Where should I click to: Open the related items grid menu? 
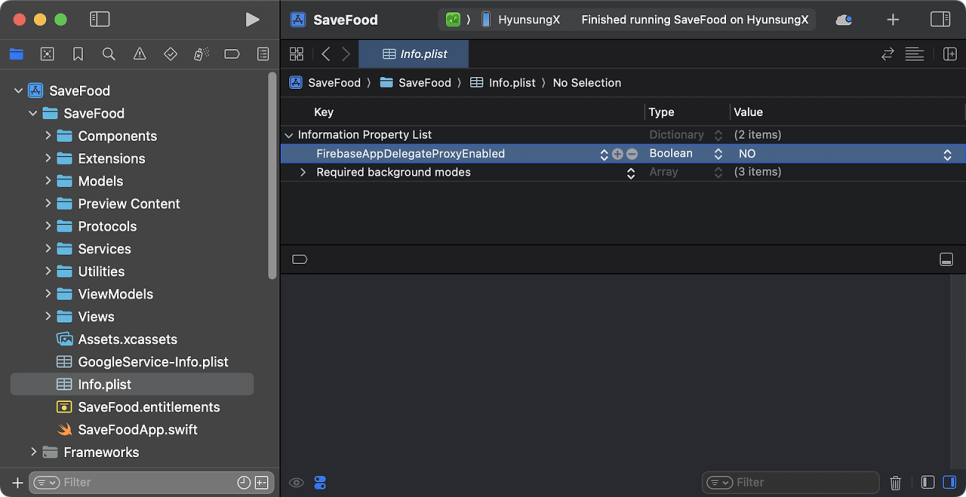(x=296, y=54)
